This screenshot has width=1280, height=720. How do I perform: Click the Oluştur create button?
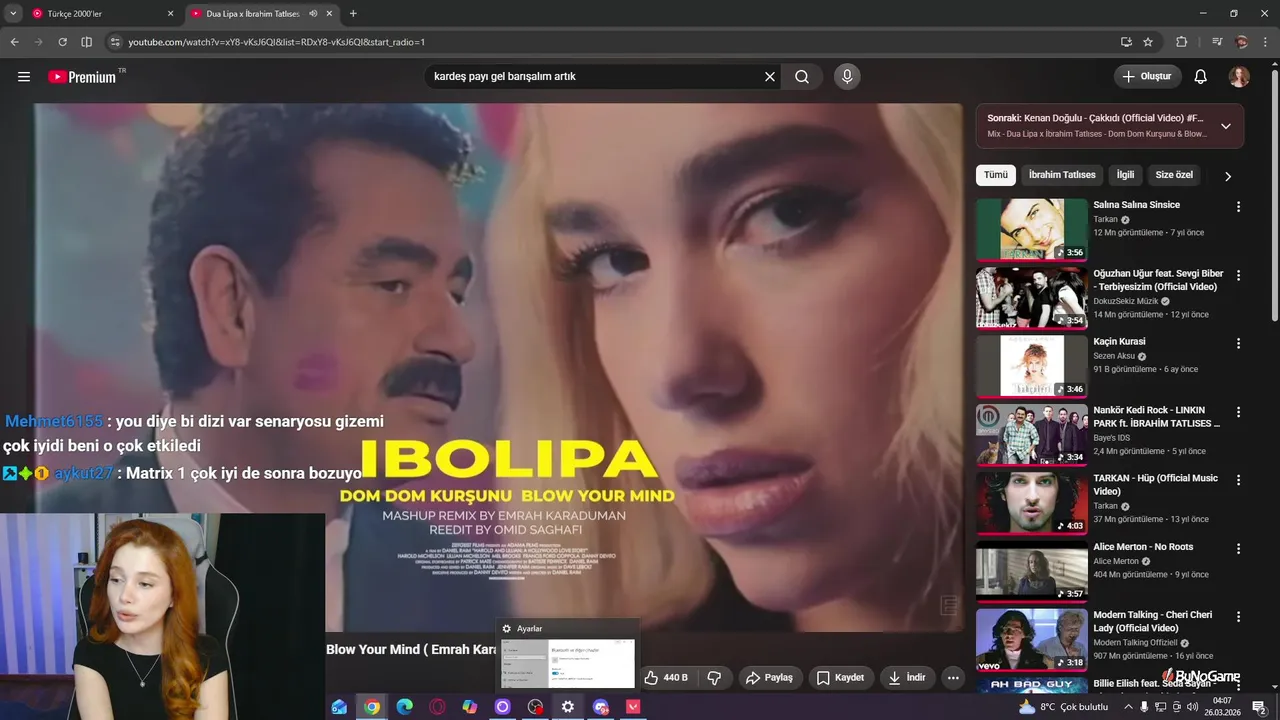coord(1148,77)
